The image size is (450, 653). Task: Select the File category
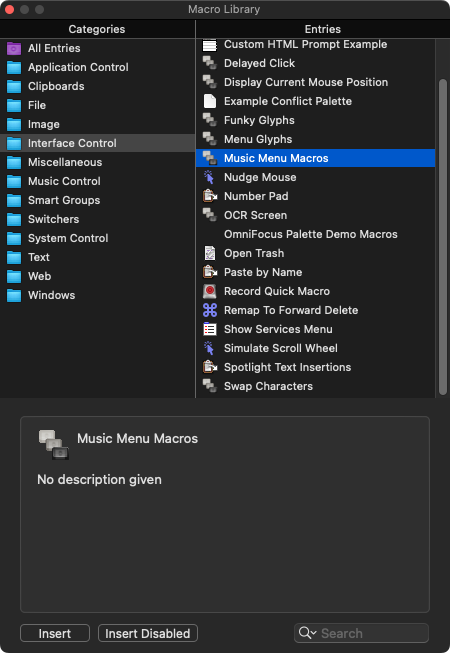pyautogui.click(x=97, y=105)
